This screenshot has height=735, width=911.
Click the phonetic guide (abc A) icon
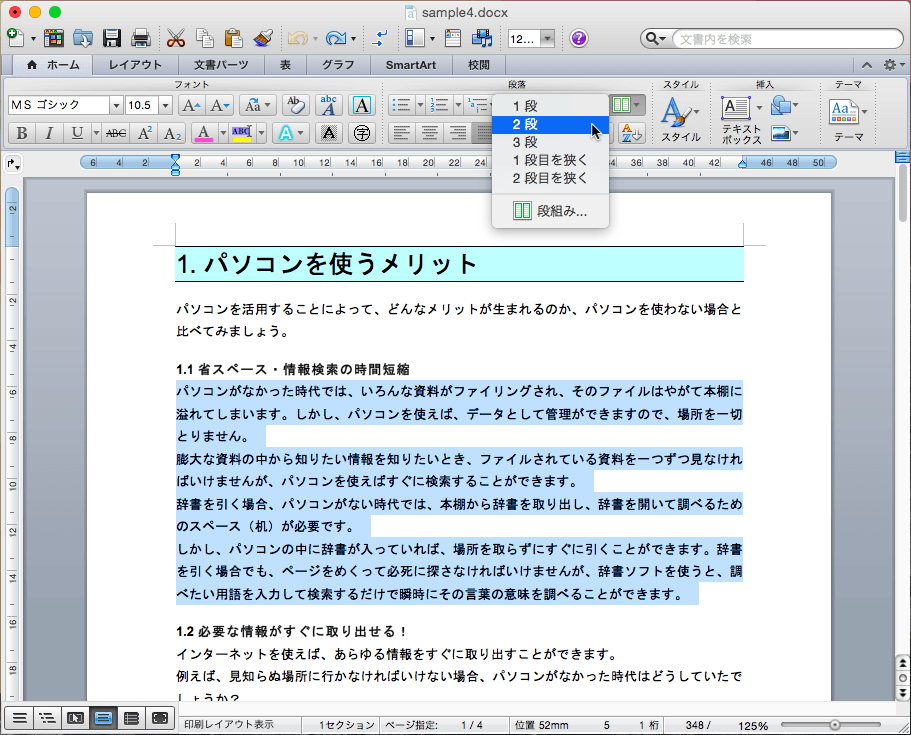pos(328,105)
